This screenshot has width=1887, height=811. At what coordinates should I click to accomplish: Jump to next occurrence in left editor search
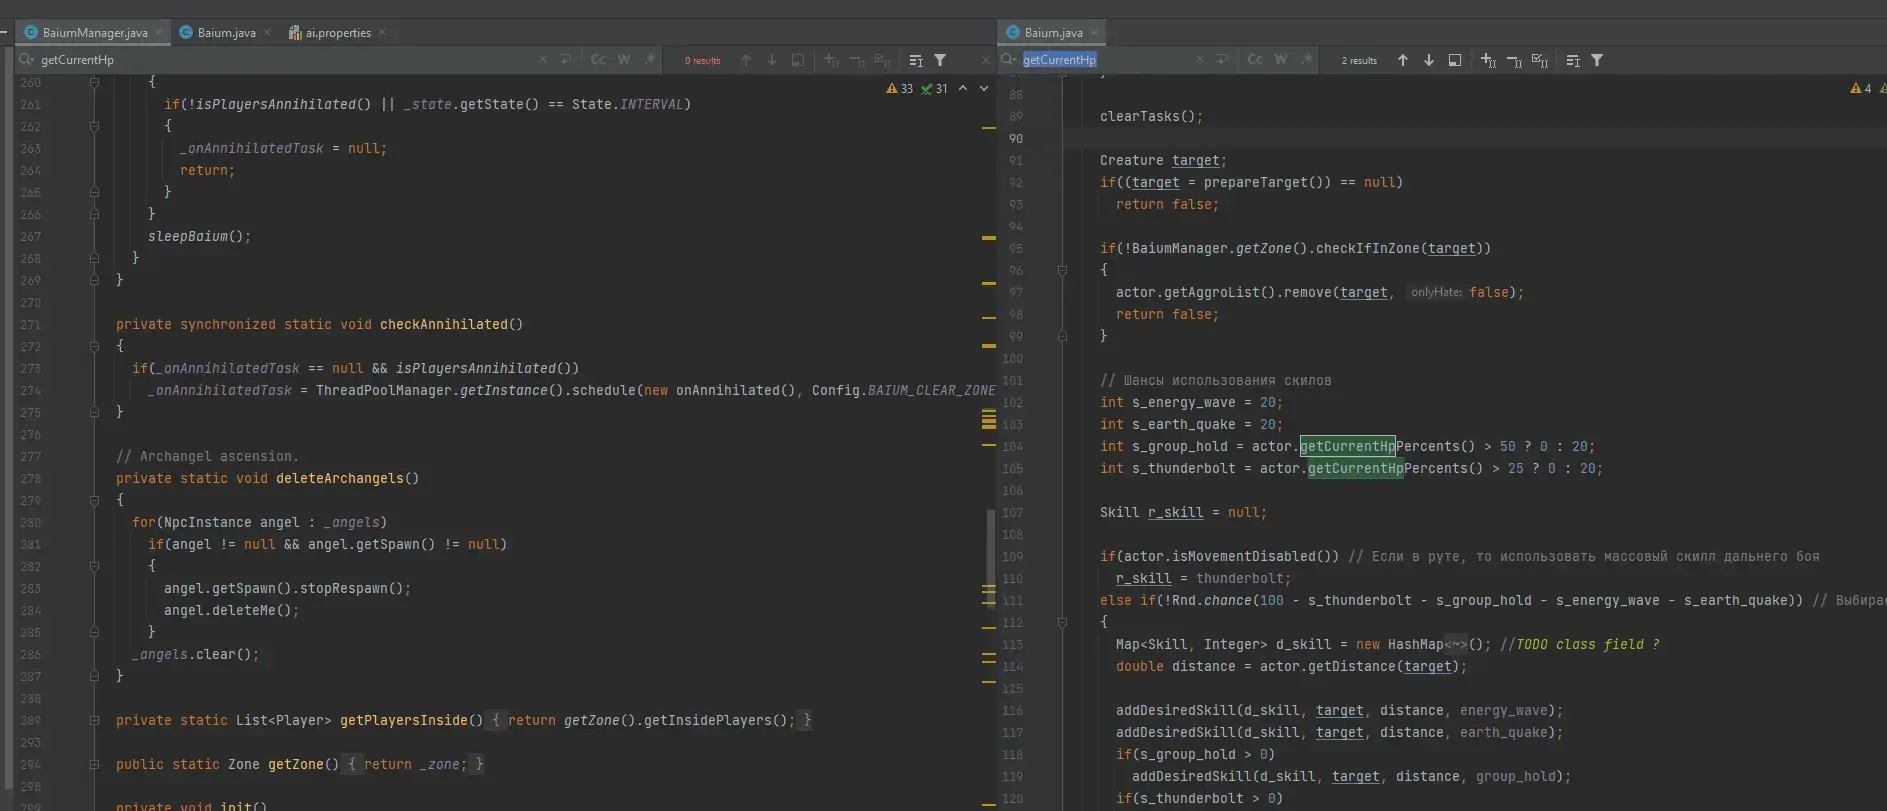(x=772, y=60)
